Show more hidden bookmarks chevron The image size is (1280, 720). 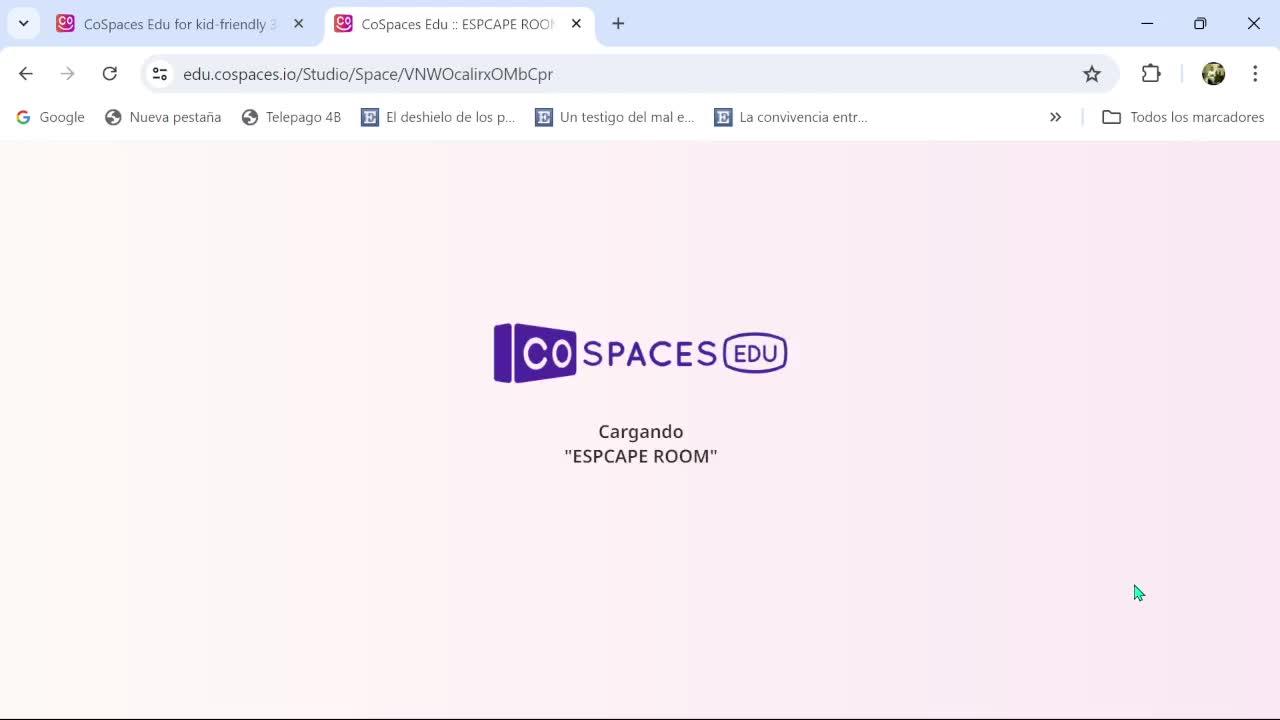click(1055, 117)
